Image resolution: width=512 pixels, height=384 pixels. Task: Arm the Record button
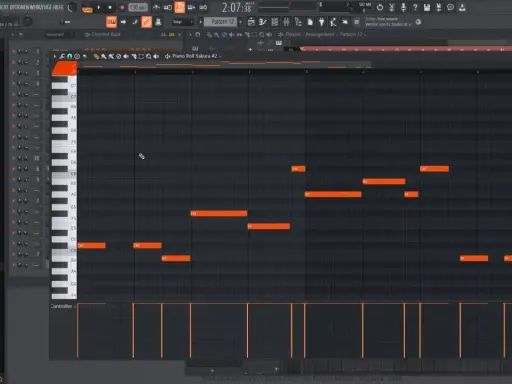click(x=122, y=7)
